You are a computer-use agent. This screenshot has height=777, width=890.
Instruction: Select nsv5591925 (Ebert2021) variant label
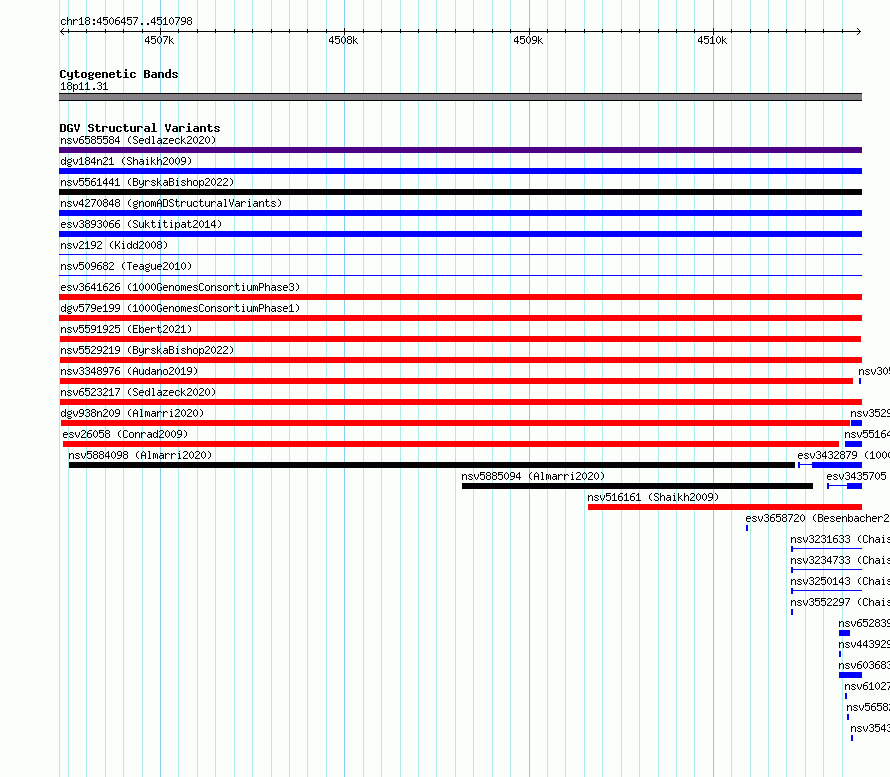(126, 329)
